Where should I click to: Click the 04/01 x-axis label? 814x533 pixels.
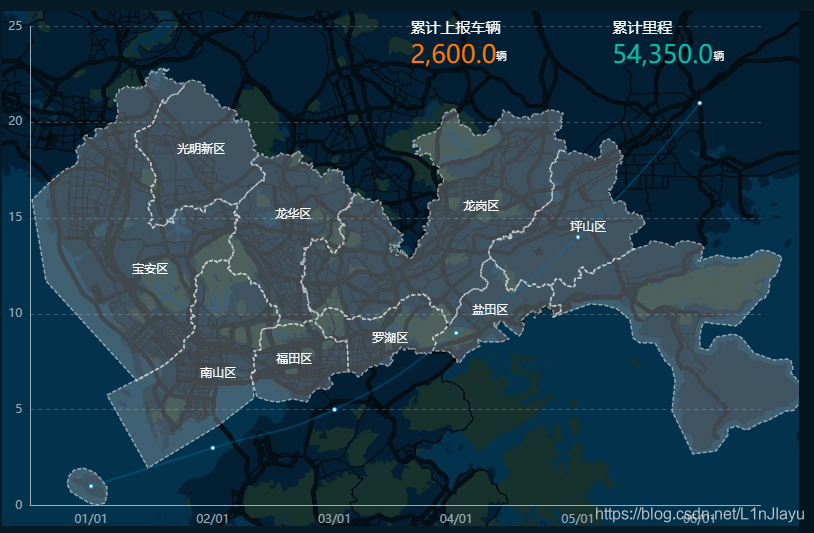click(x=456, y=518)
